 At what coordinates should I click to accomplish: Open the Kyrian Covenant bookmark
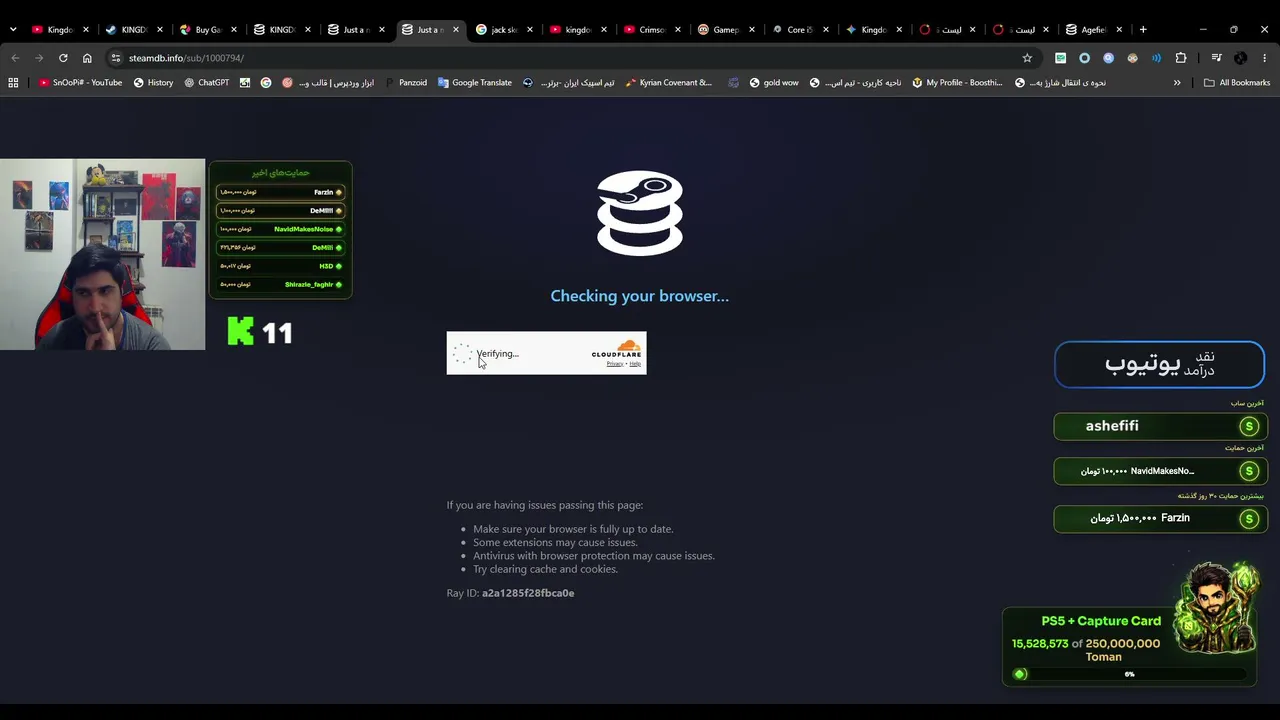pyautogui.click(x=669, y=83)
